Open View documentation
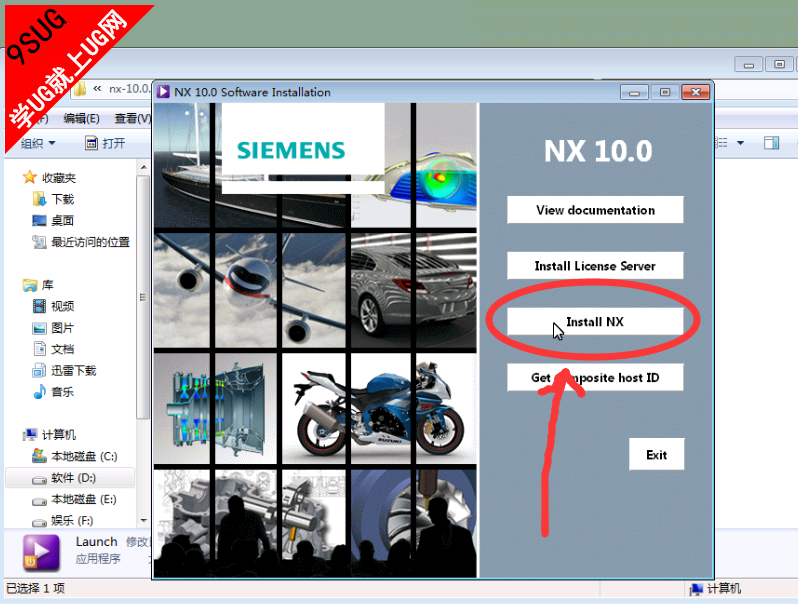This screenshot has height=604, width=798. (595, 210)
